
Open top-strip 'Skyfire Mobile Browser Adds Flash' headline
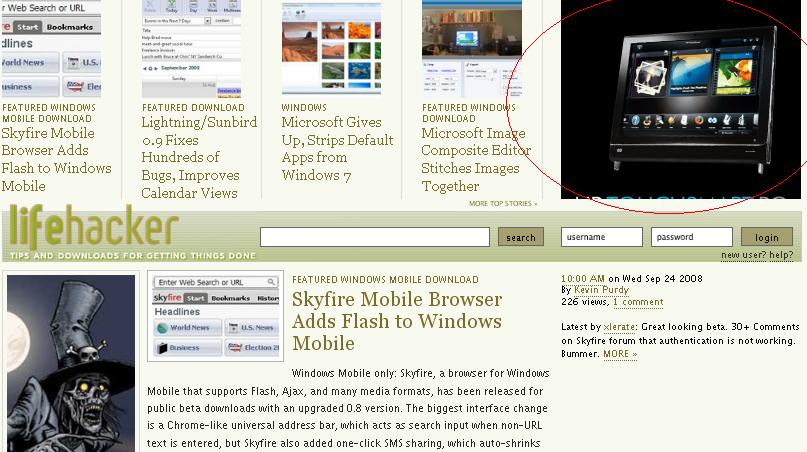[56, 160]
